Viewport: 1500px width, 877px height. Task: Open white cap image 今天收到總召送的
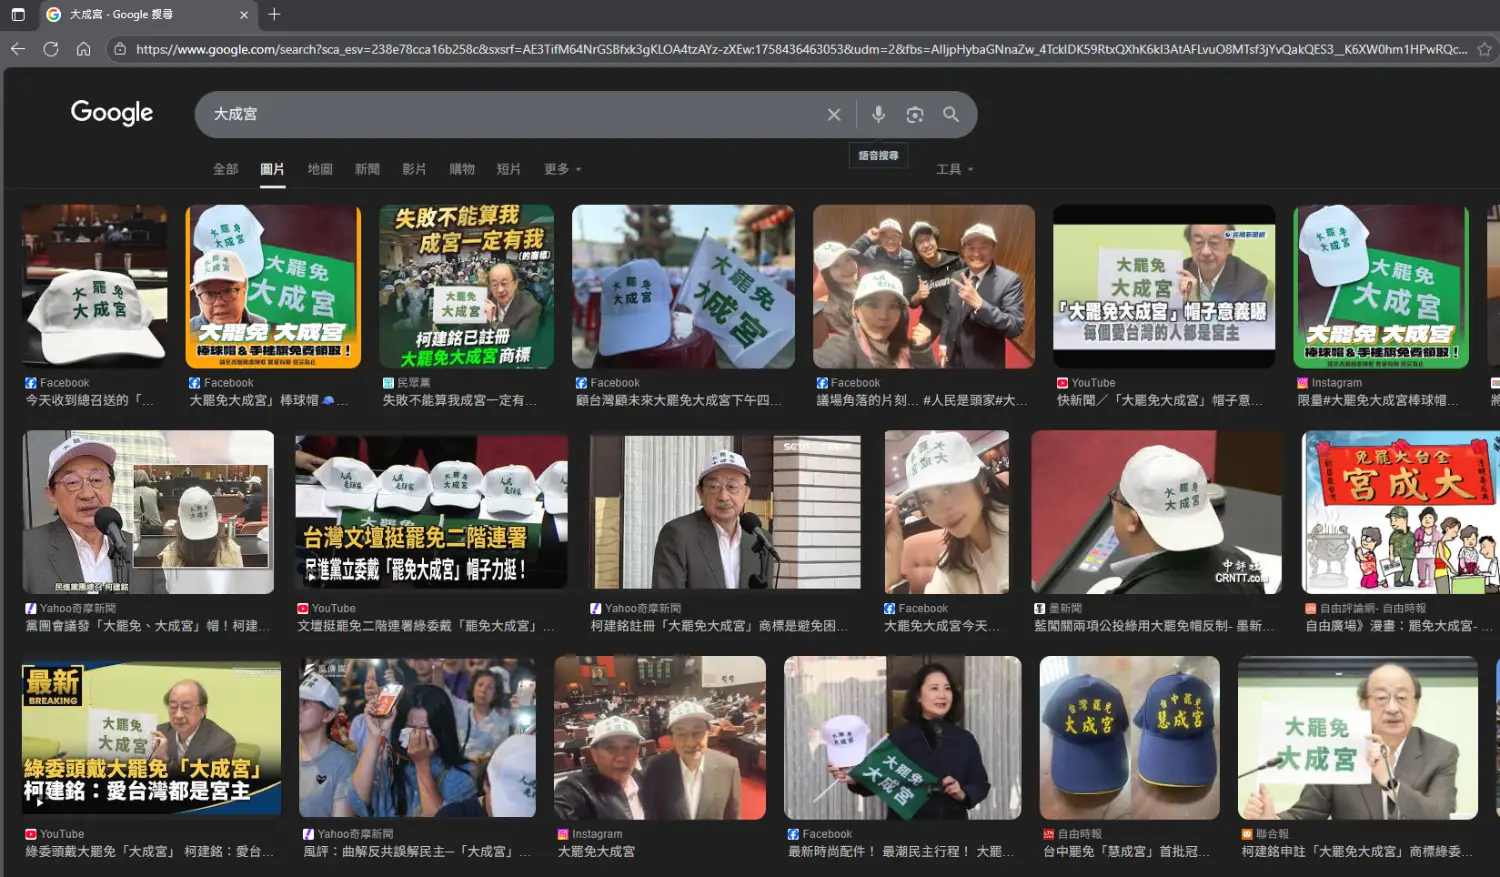point(95,287)
